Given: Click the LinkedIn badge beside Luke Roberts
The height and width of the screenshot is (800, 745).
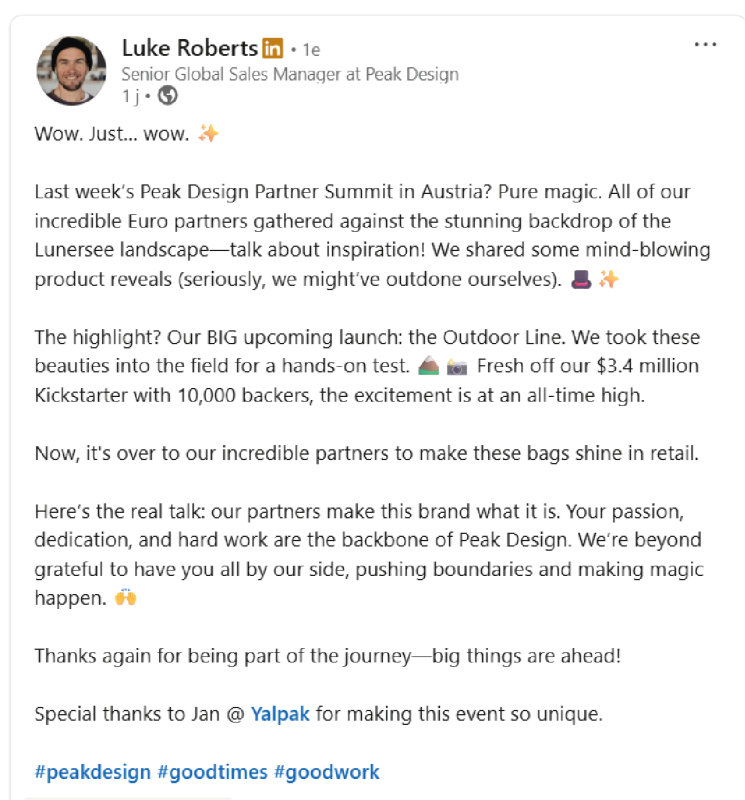Looking at the screenshot, I should pyautogui.click(x=272, y=48).
